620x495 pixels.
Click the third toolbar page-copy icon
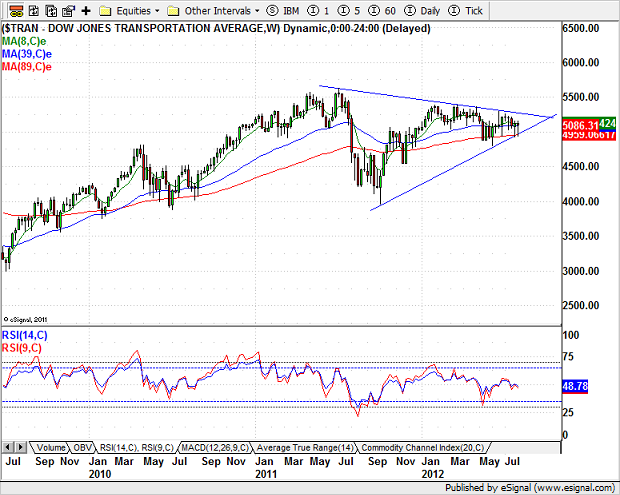click(x=51, y=11)
